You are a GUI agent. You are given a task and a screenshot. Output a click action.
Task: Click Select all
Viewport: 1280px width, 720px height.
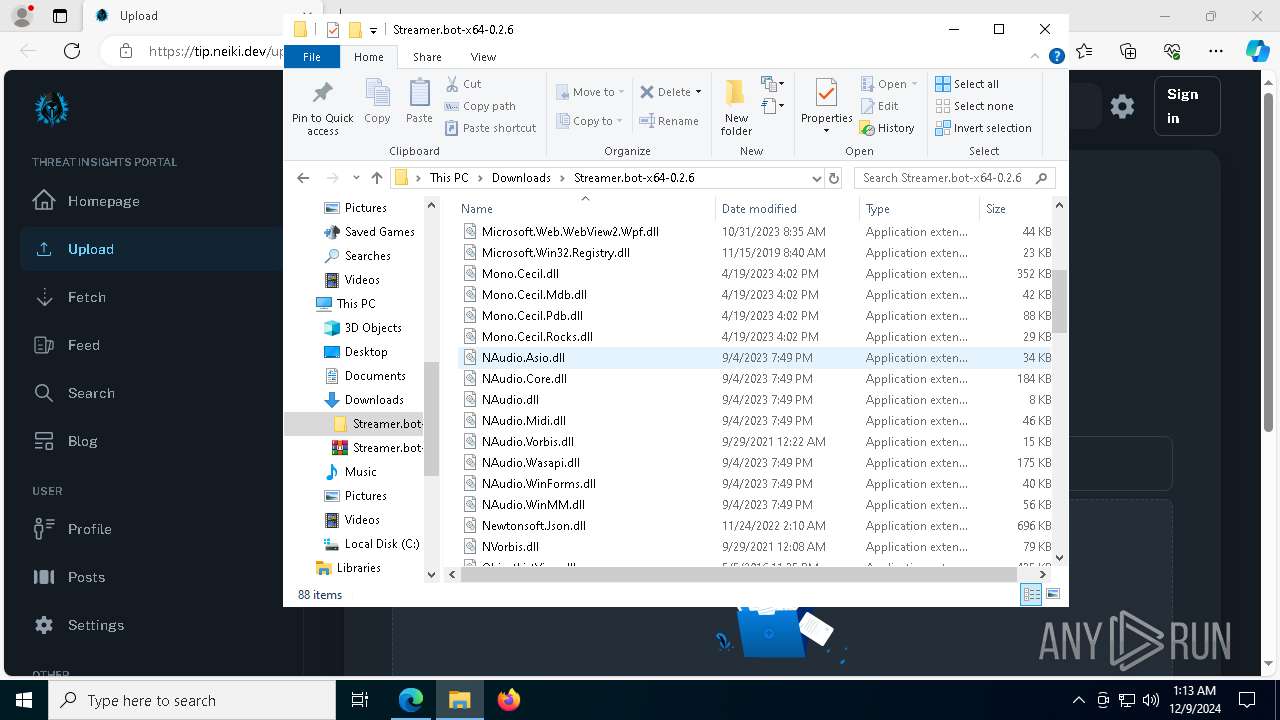[967, 84]
